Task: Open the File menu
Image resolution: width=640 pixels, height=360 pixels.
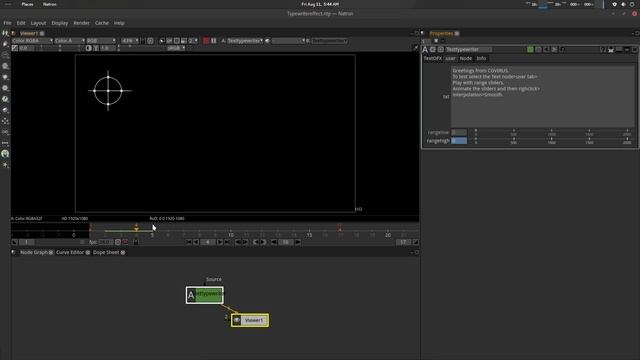Action: tap(7, 23)
